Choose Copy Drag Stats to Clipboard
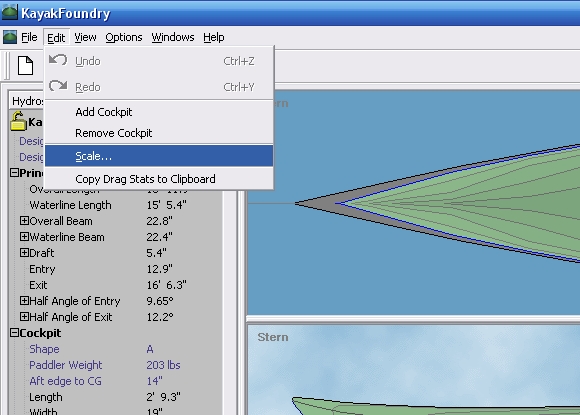Image resolution: width=580 pixels, height=415 pixels. [x=159, y=179]
